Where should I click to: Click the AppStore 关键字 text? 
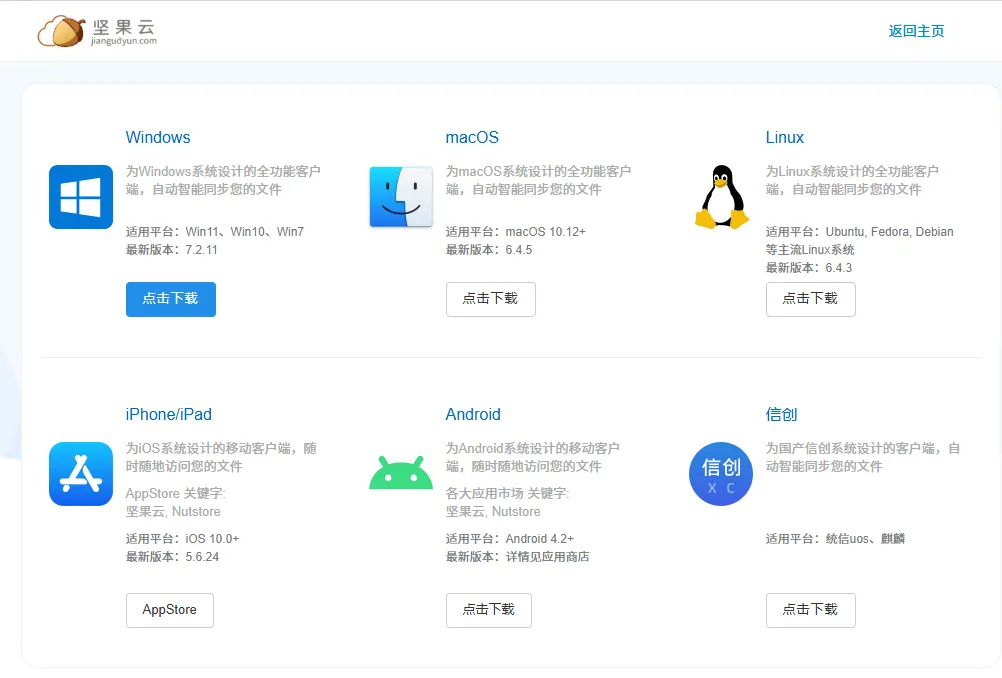tap(176, 493)
